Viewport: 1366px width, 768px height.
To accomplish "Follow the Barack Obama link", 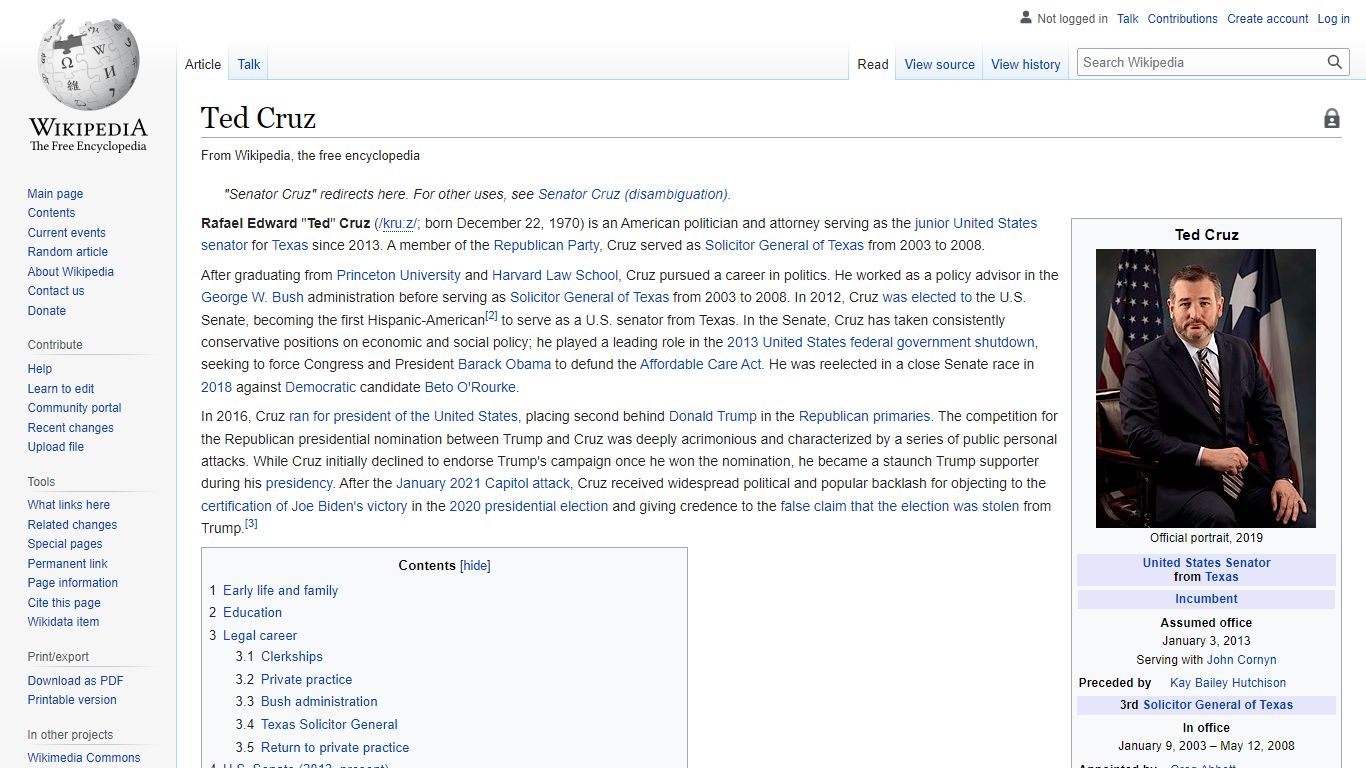I will click(504, 364).
